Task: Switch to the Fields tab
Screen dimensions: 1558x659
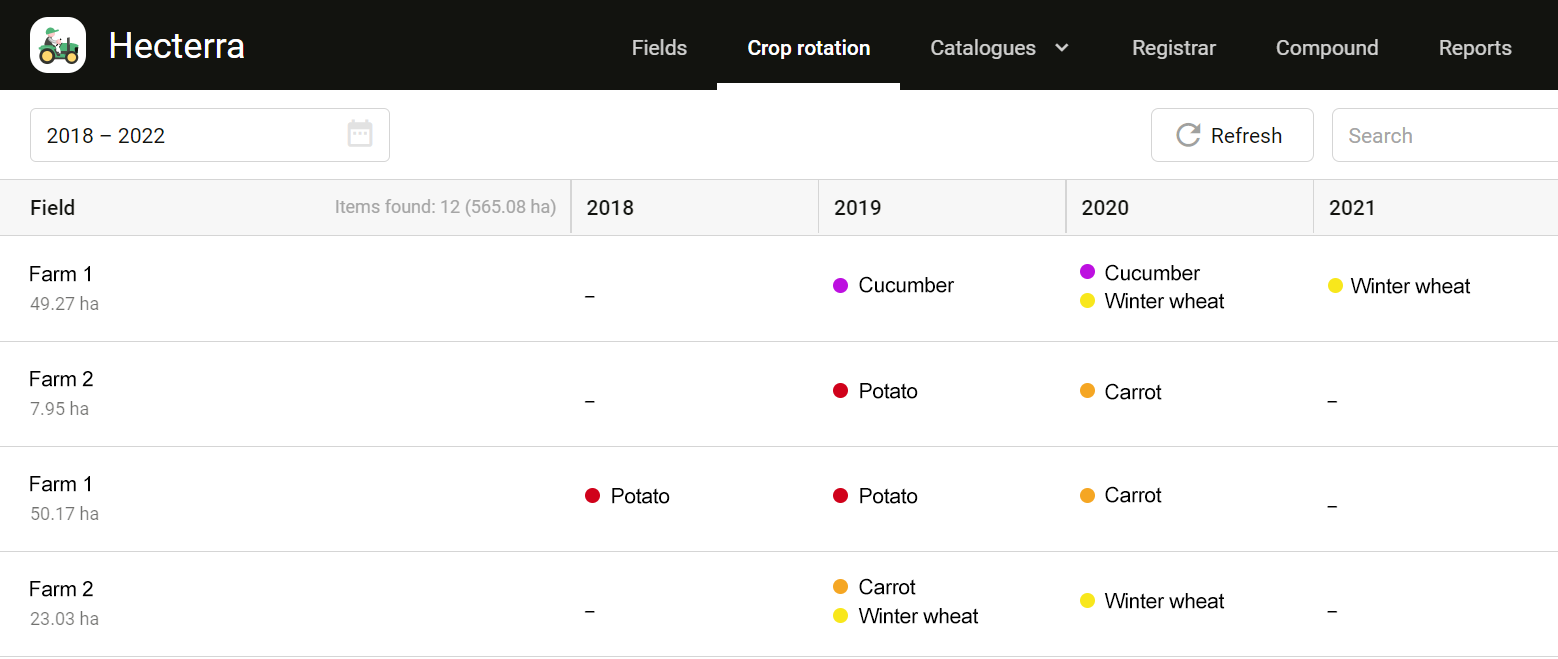Action: [x=659, y=48]
